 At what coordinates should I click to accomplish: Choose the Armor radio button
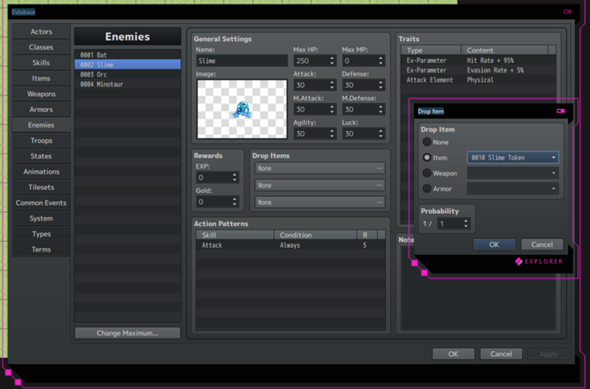coord(427,188)
